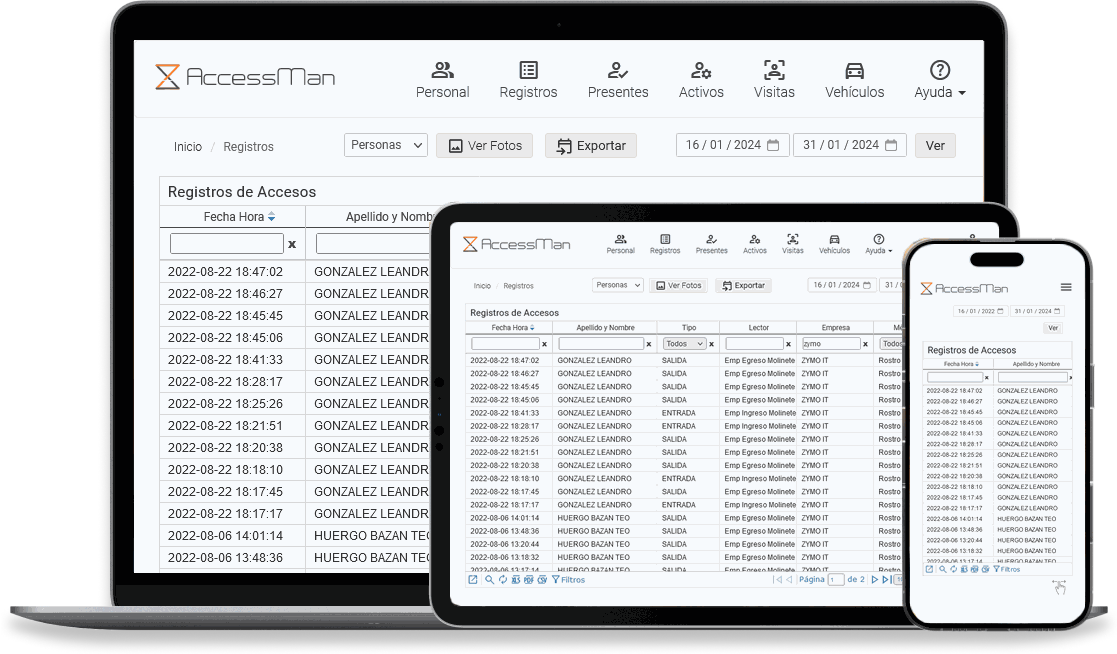
Task: Click Registros breadcrumb on the laptop
Action: pyautogui.click(x=249, y=147)
